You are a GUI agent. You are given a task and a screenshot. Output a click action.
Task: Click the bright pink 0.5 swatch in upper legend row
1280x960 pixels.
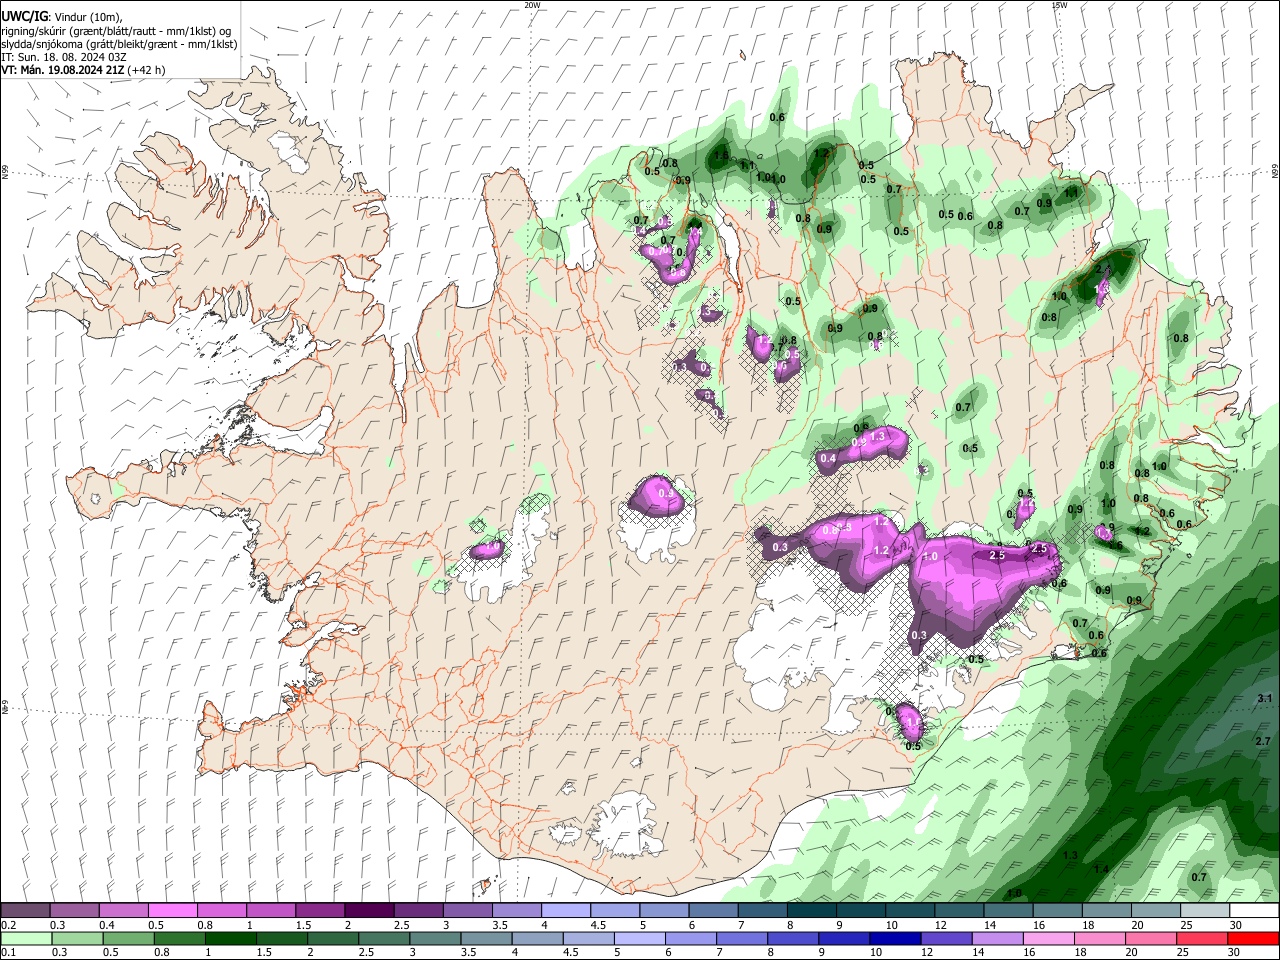pyautogui.click(x=172, y=911)
